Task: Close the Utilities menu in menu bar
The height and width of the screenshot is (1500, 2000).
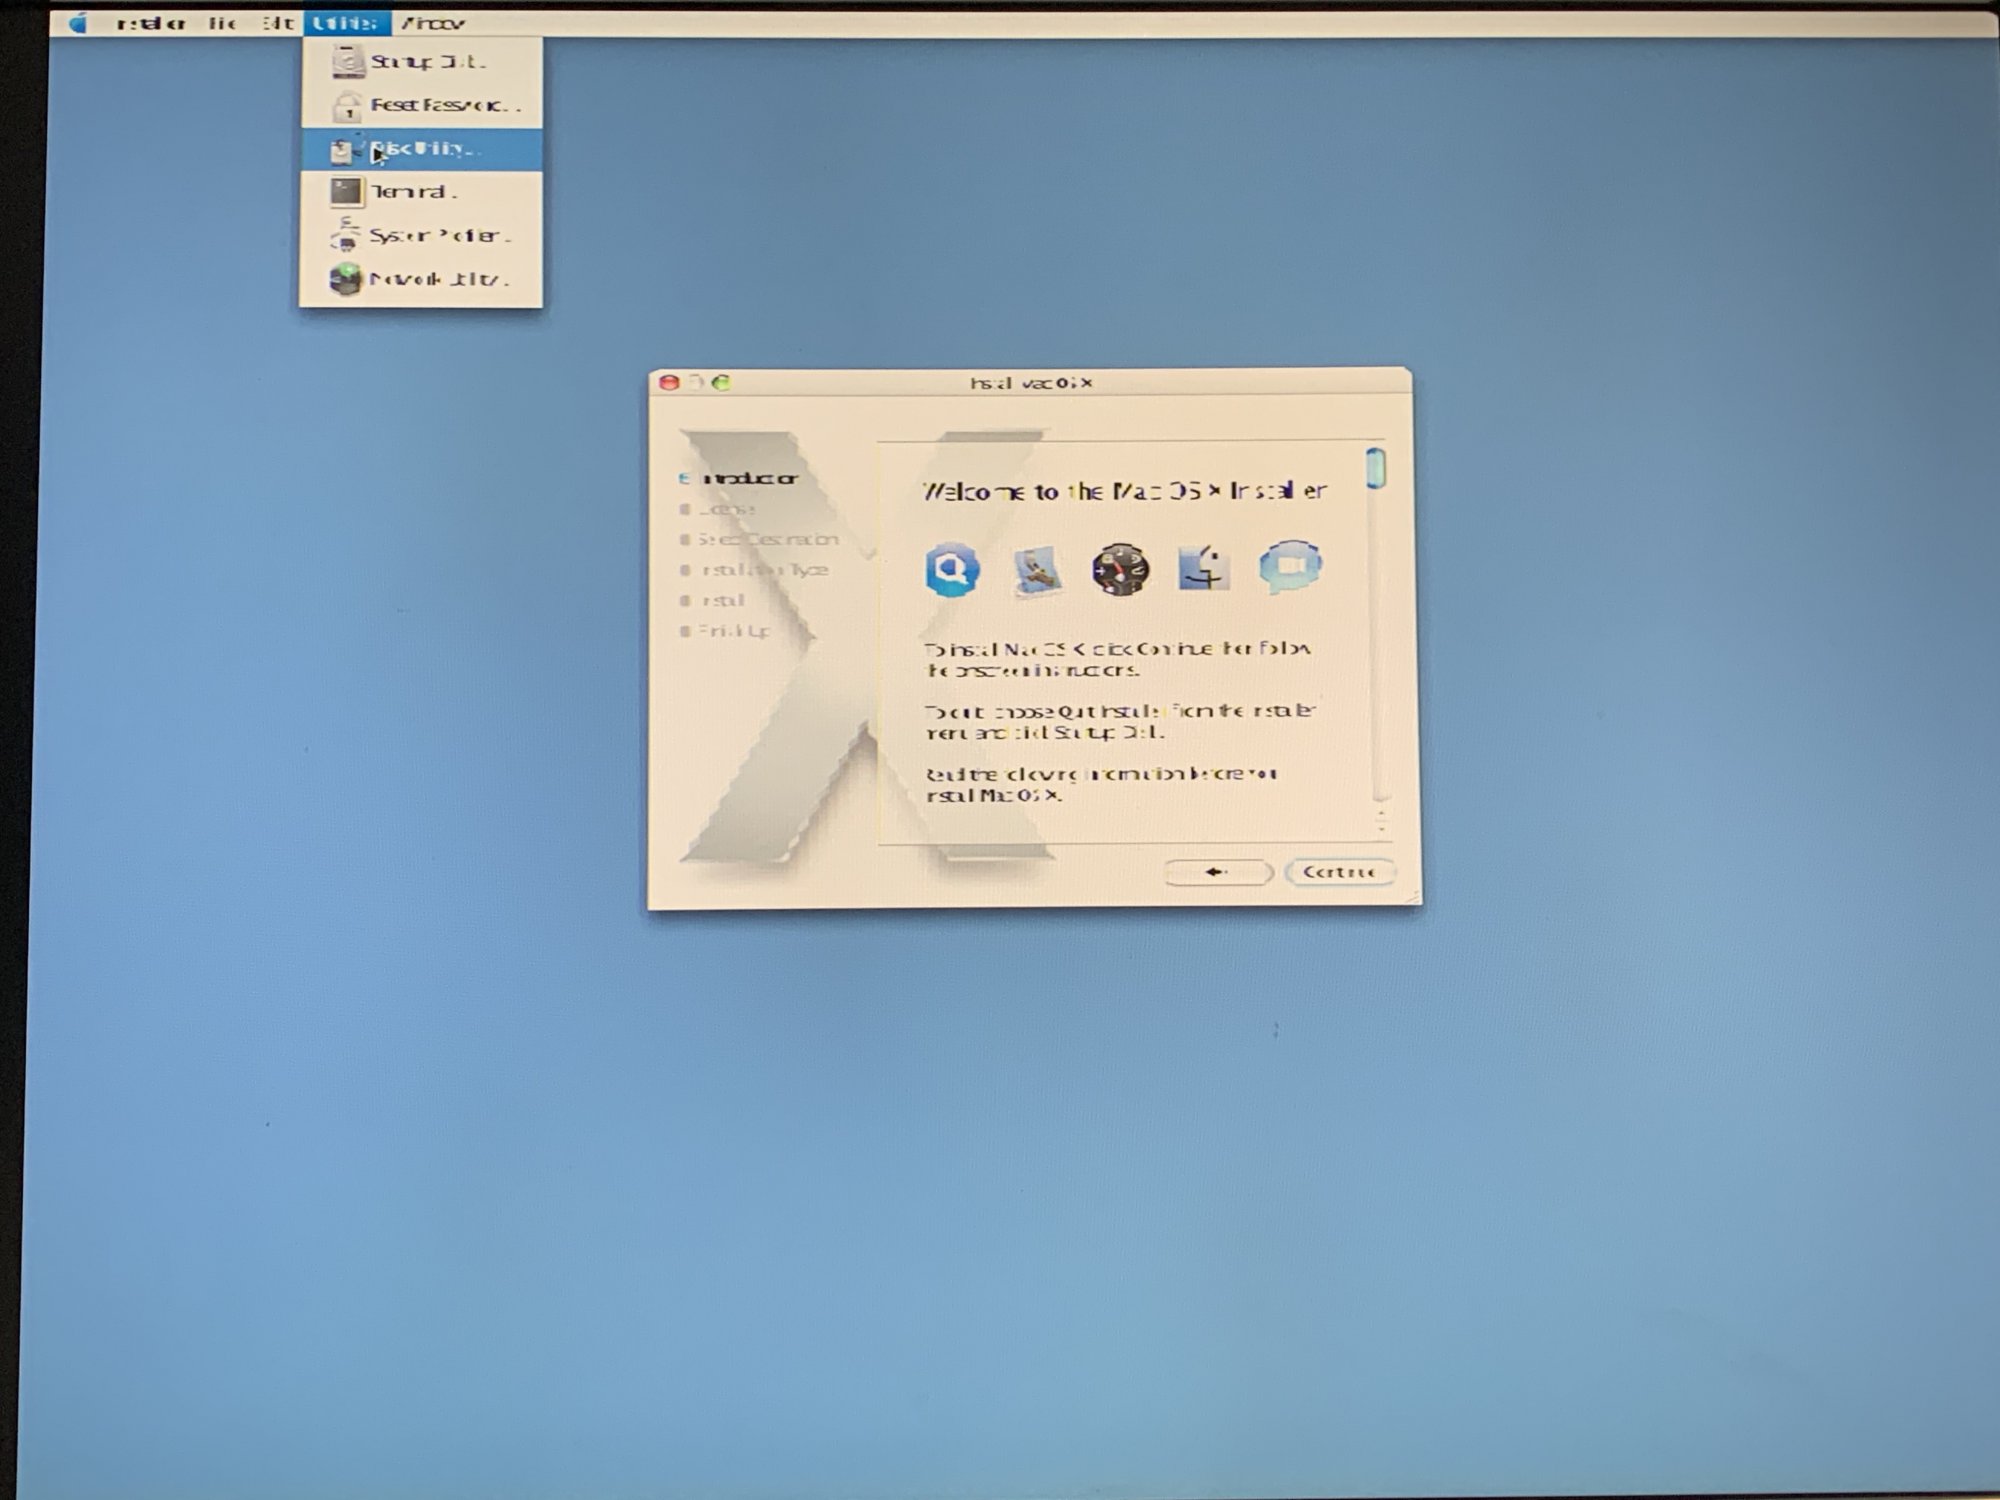Action: (x=346, y=22)
